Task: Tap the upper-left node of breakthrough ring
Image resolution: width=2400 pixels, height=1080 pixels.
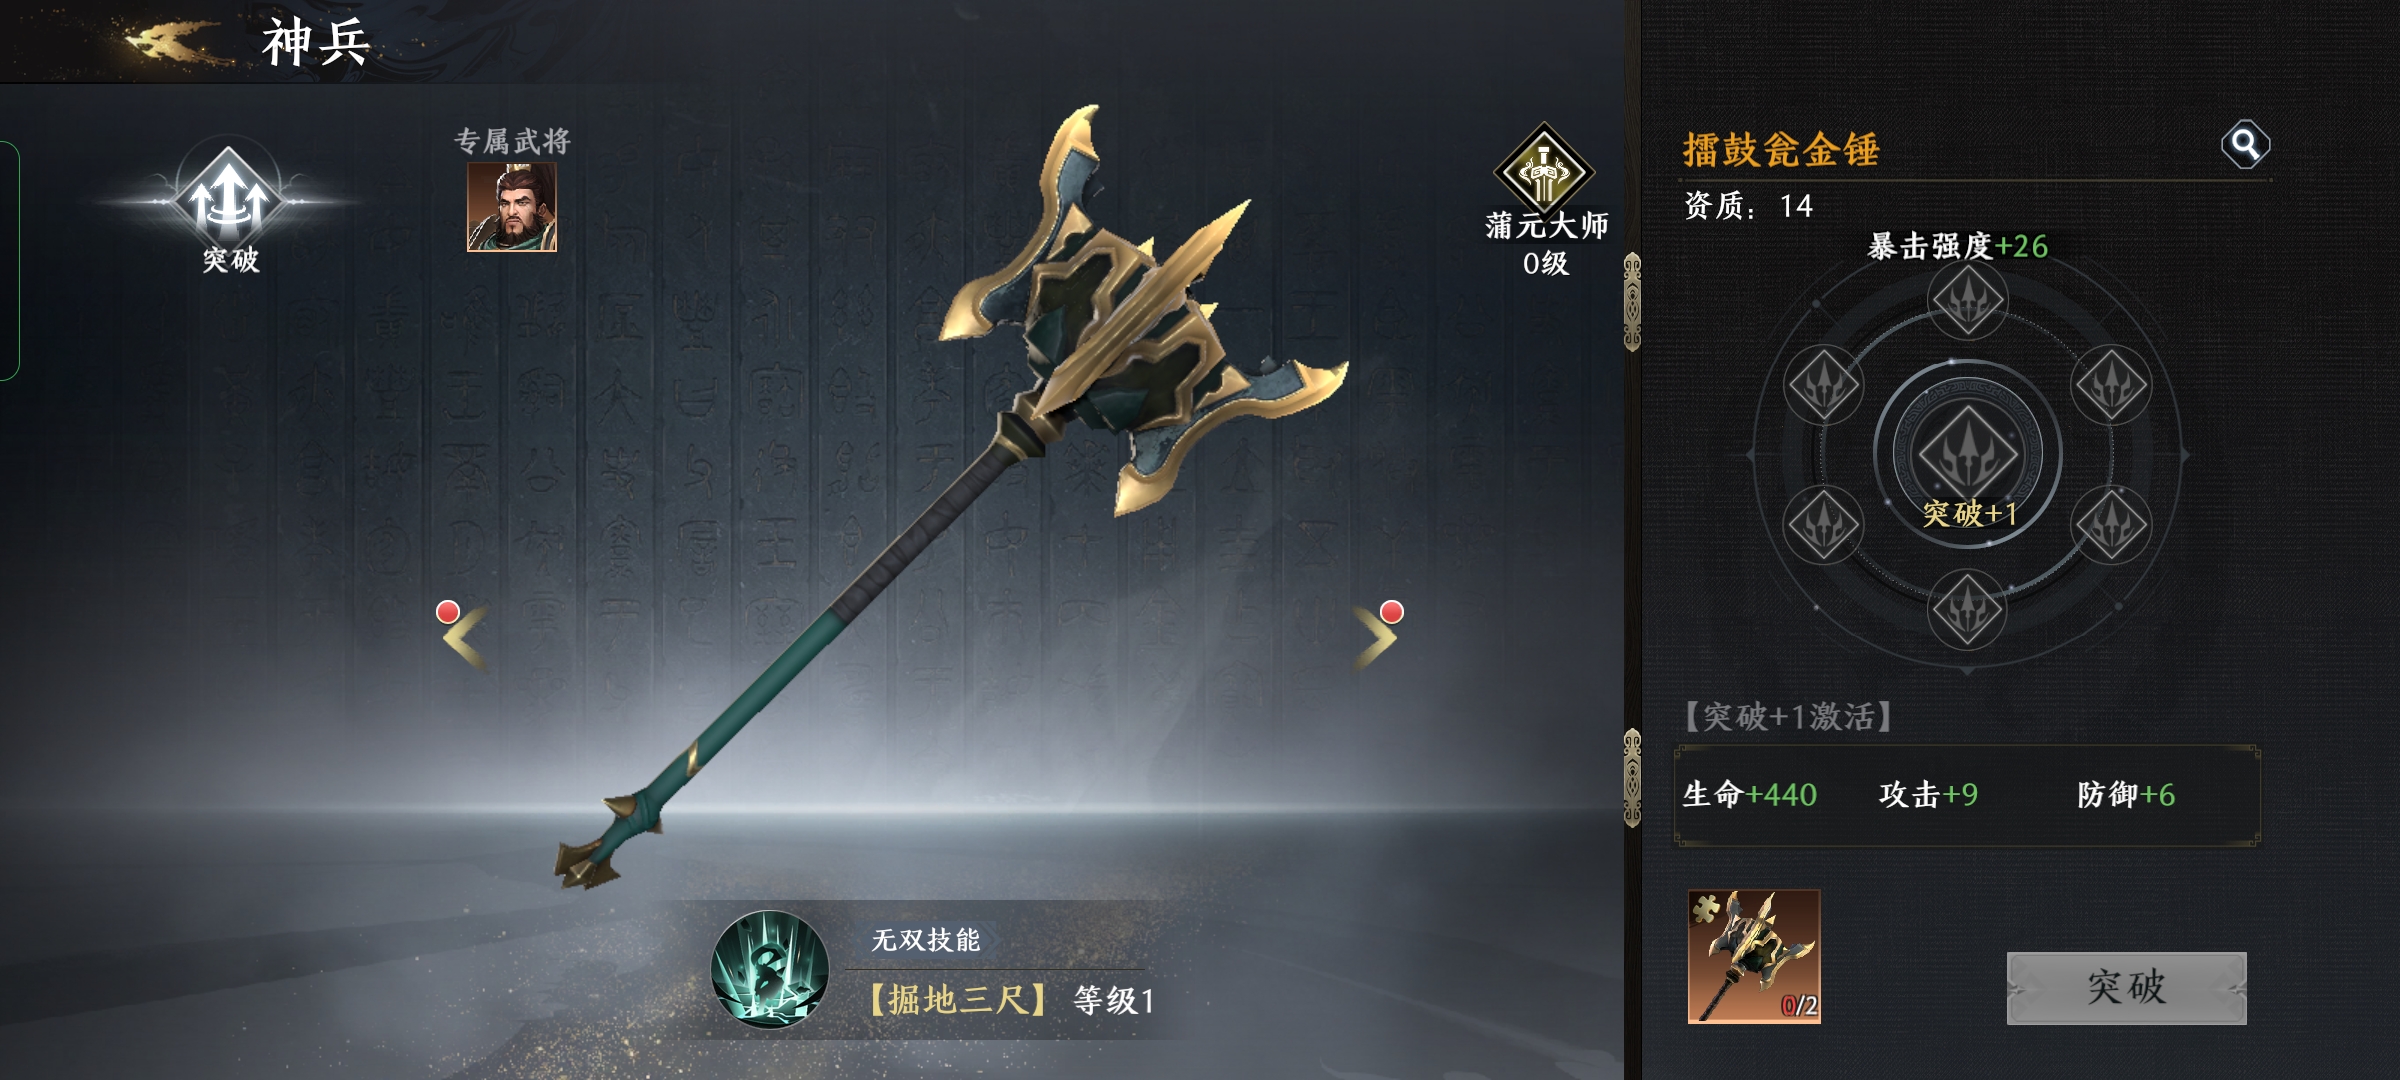Action: click(1823, 385)
